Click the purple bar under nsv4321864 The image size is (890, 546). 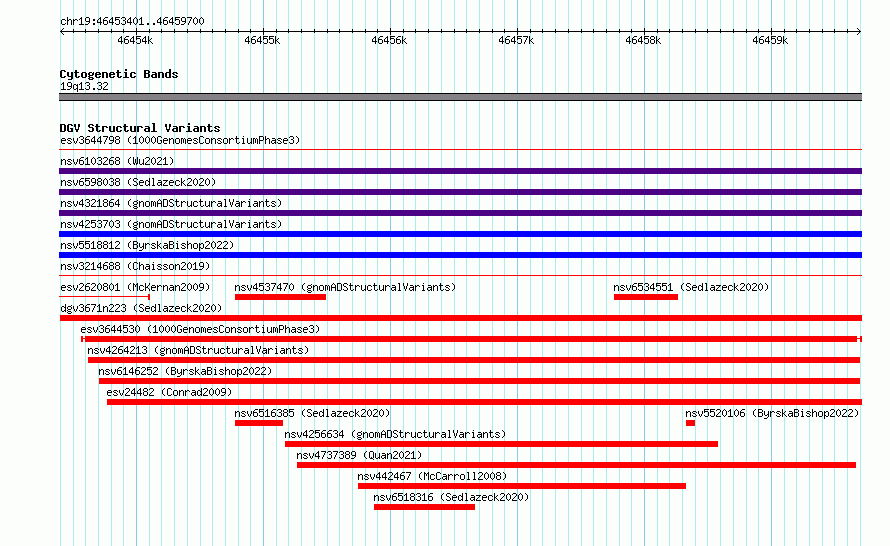pyautogui.click(x=460, y=213)
